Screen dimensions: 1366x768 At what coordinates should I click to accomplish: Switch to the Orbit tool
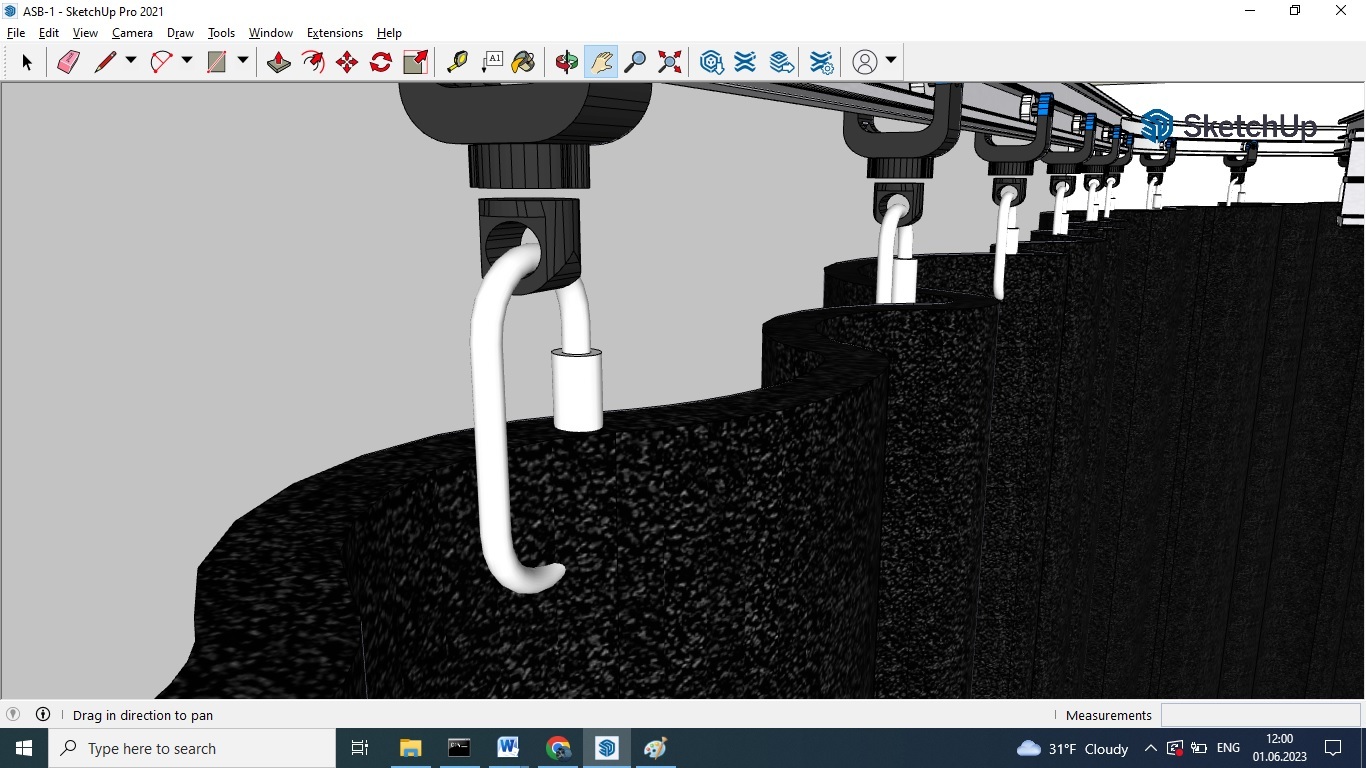(x=567, y=62)
